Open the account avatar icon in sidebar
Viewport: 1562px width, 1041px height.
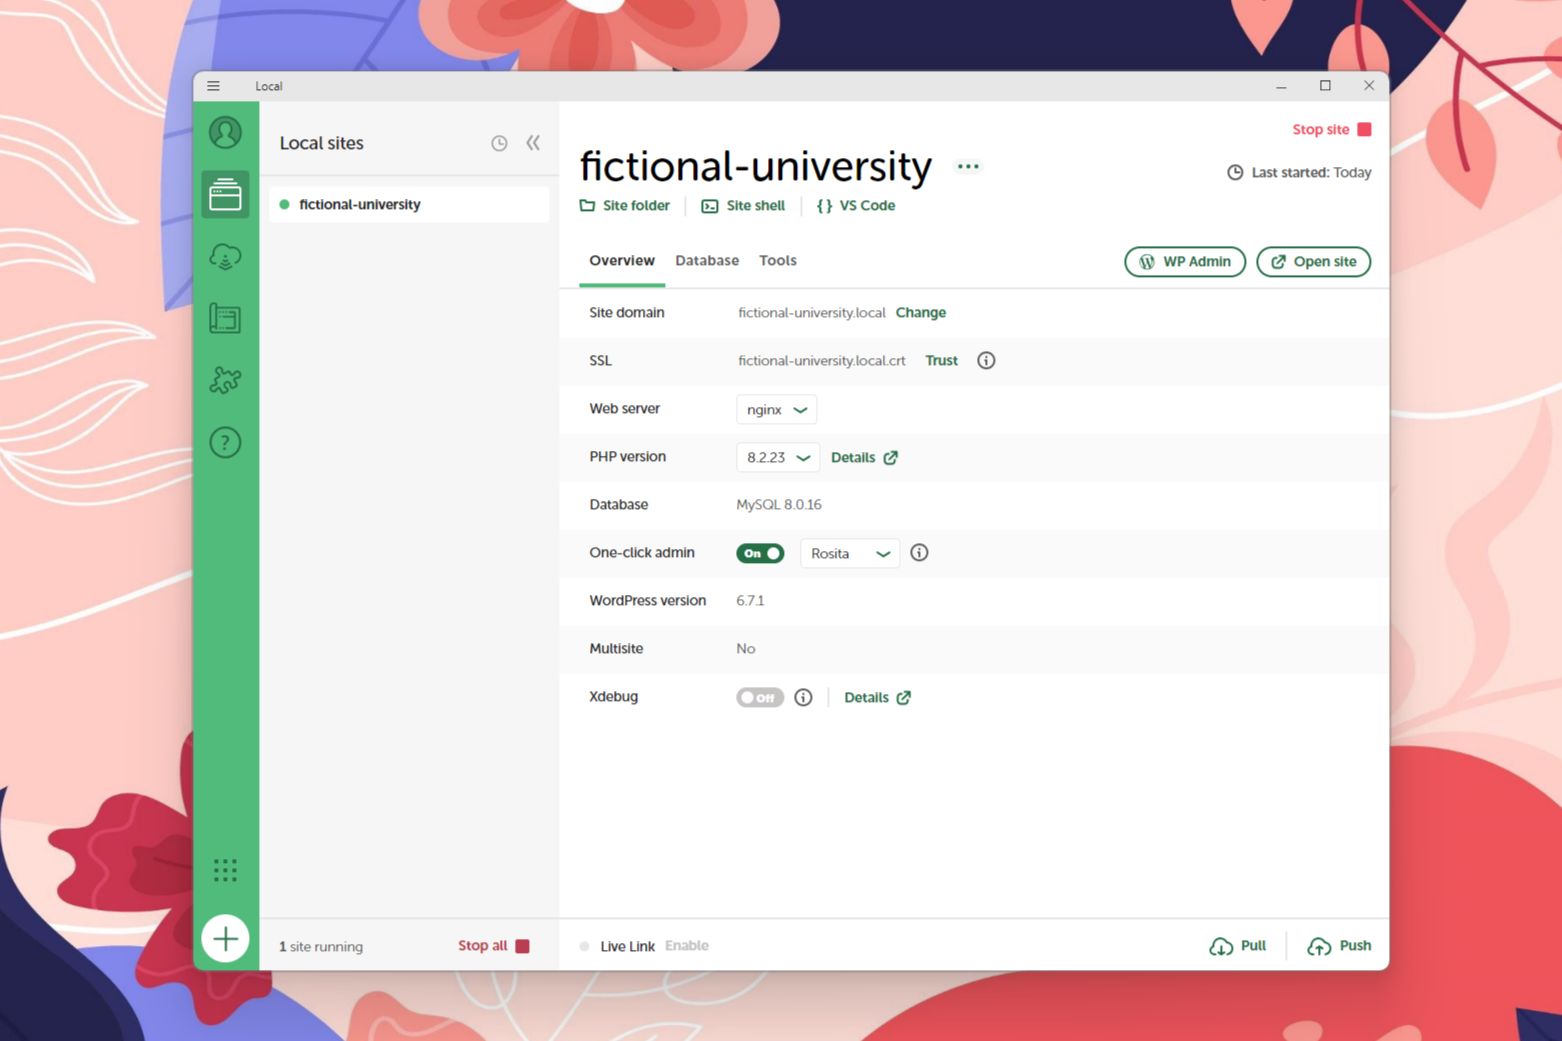pyautogui.click(x=225, y=133)
